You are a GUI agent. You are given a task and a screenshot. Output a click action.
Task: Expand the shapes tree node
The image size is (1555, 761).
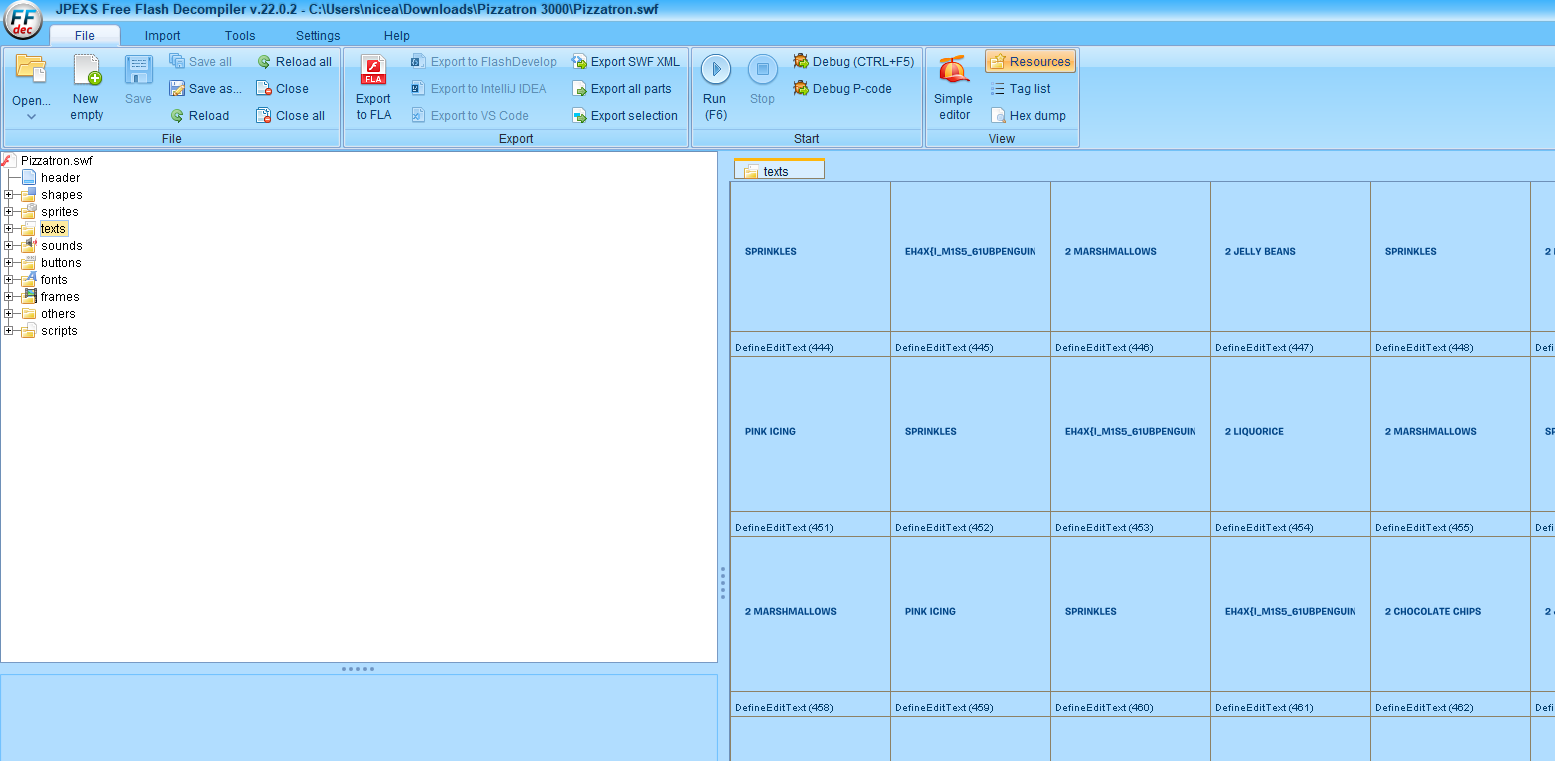click(9, 195)
